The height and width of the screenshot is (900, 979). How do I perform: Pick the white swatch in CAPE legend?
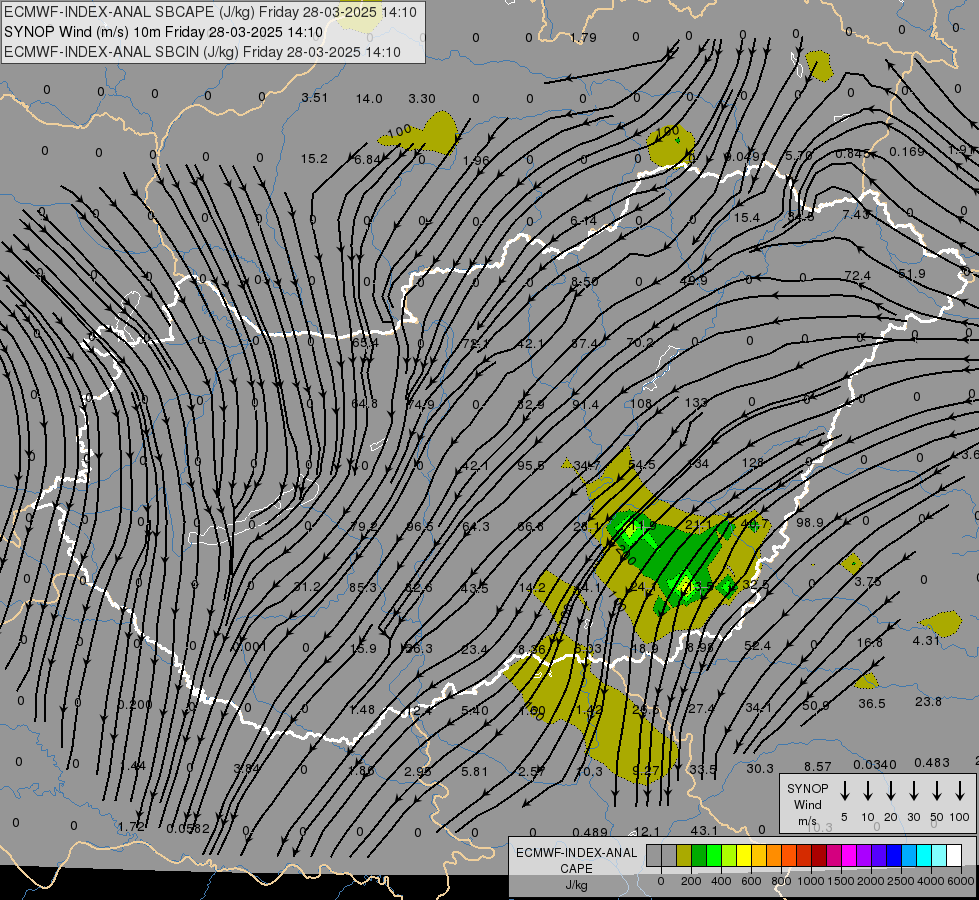tap(955, 855)
